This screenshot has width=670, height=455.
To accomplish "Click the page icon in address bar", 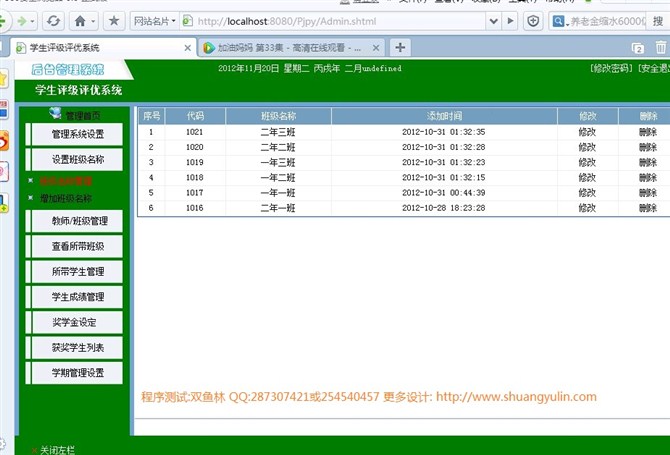I will (x=187, y=21).
